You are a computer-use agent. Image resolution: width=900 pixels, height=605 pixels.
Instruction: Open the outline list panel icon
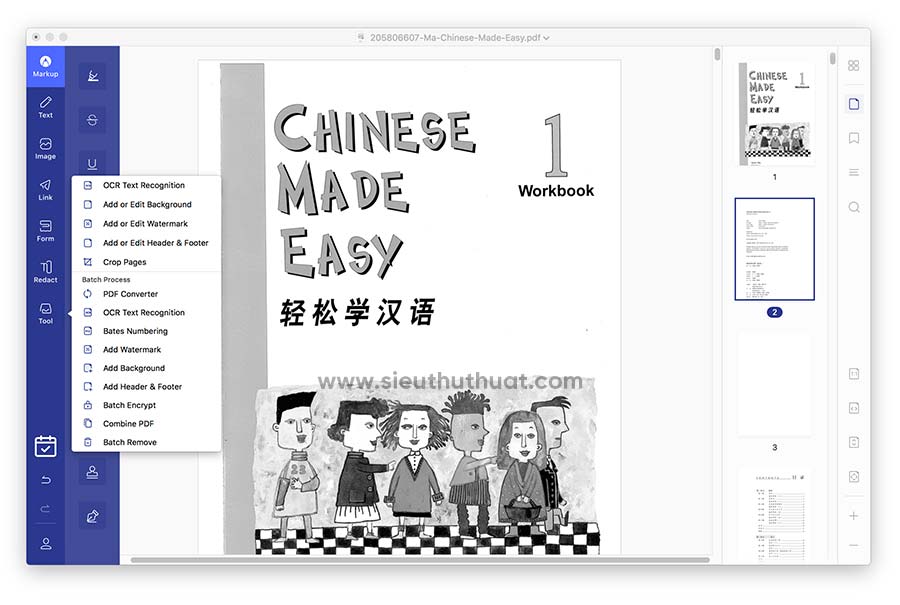click(x=854, y=172)
